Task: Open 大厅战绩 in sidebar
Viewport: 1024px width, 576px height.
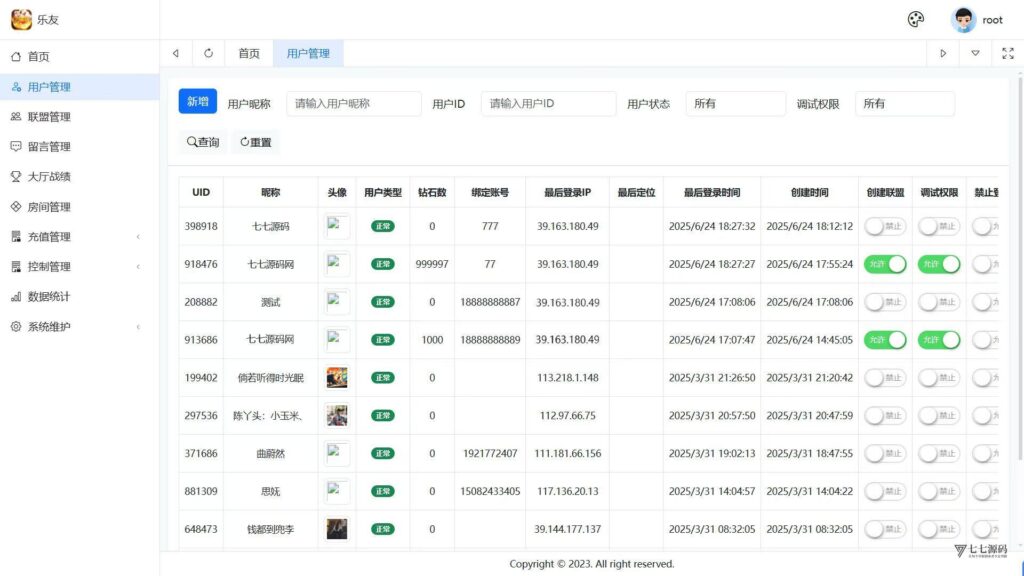Action: click(80, 177)
